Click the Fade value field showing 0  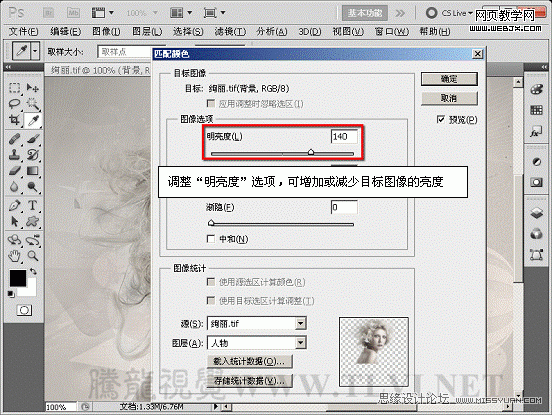pyautogui.click(x=344, y=207)
